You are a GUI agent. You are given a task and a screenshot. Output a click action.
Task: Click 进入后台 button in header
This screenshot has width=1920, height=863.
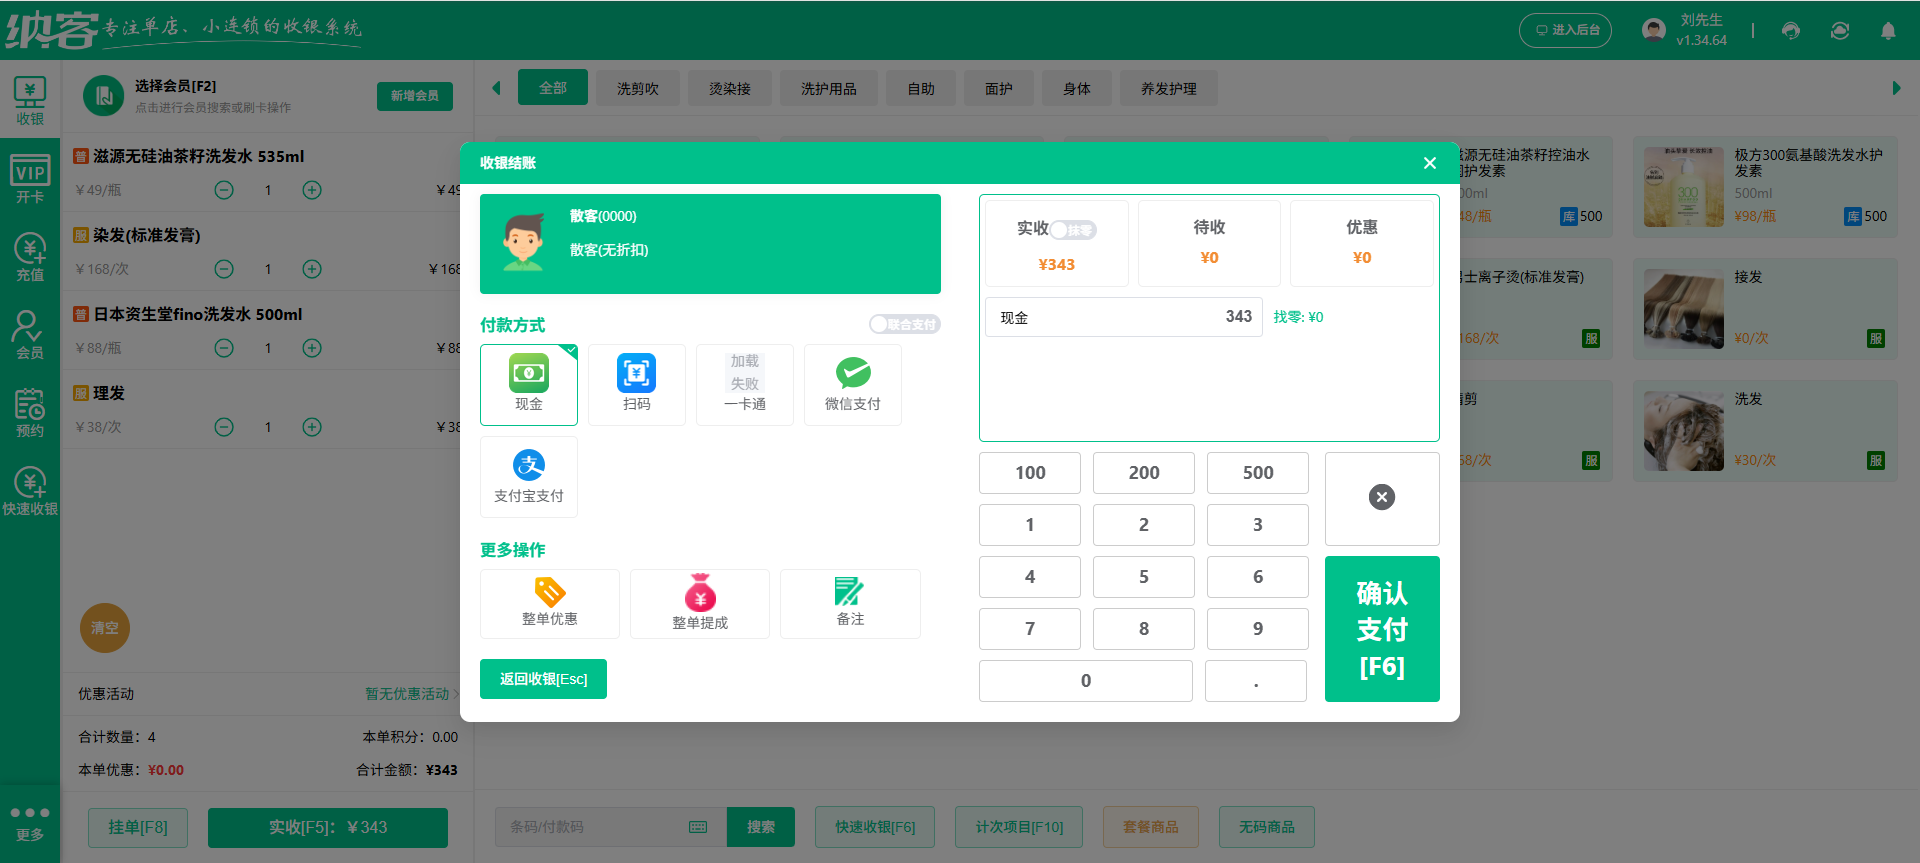click(x=1566, y=30)
